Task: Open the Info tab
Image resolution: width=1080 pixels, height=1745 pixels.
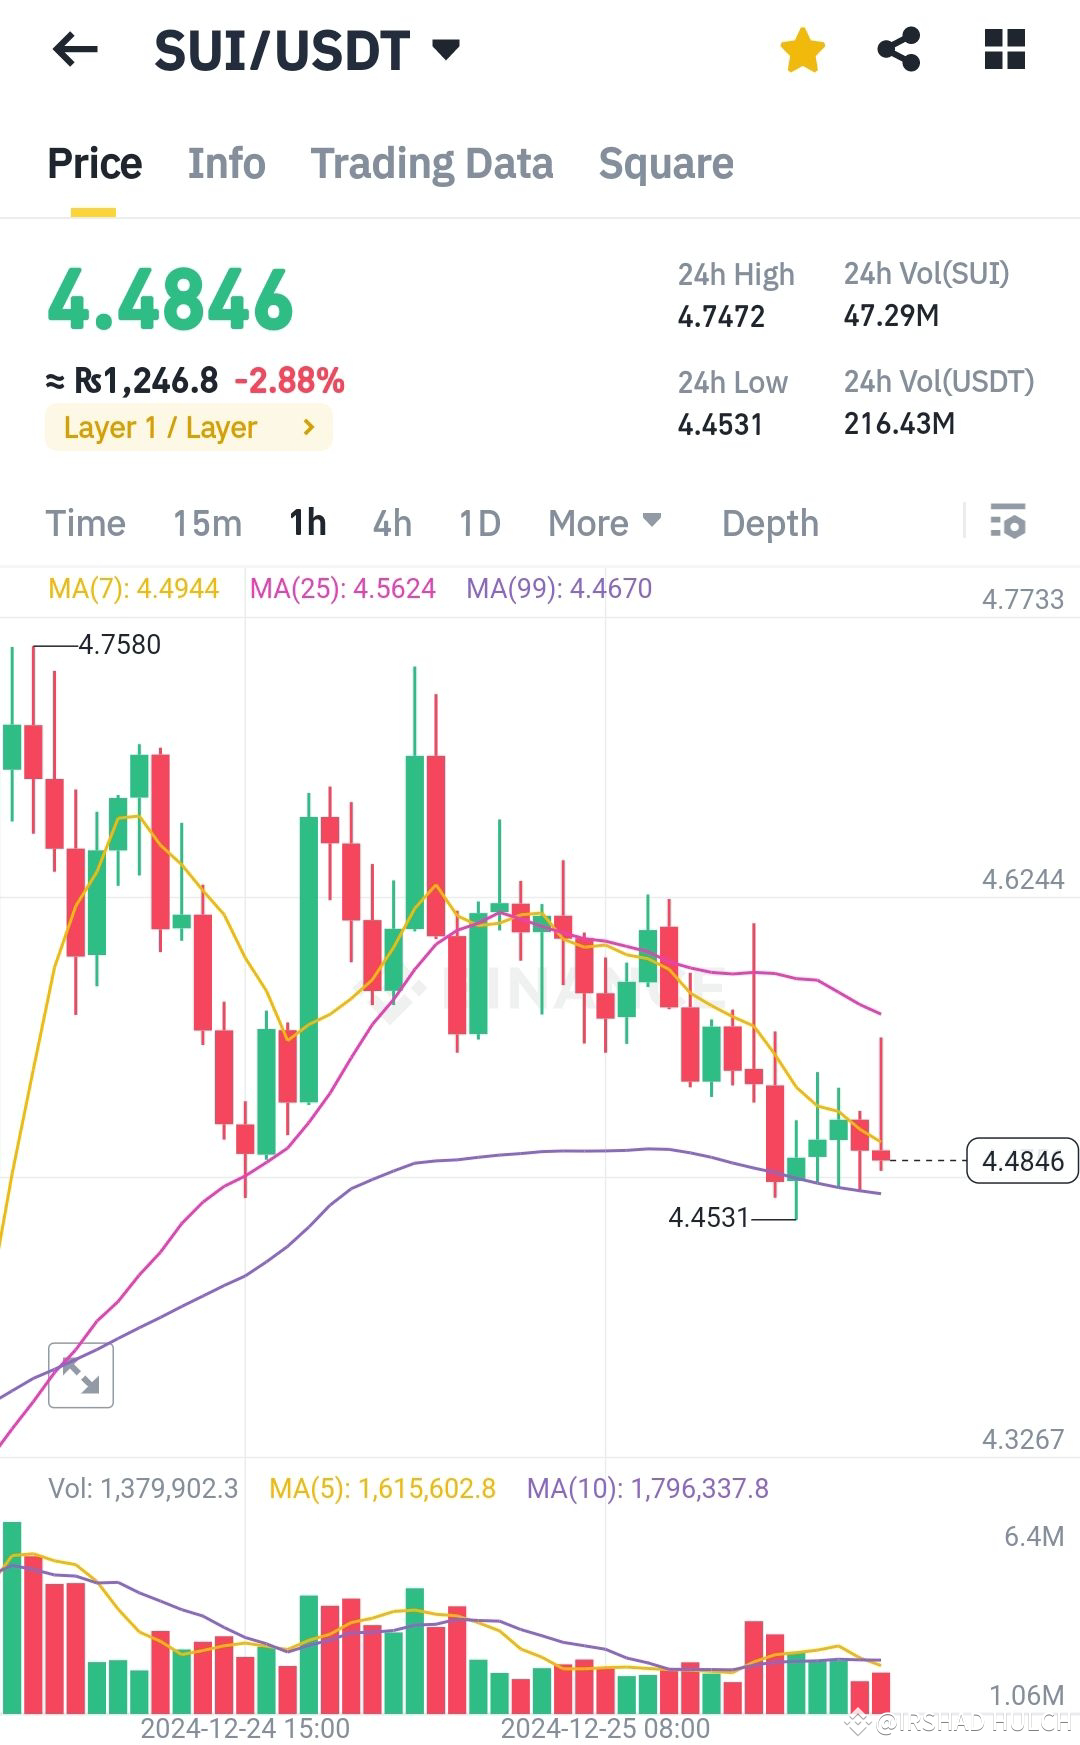Action: [x=226, y=163]
